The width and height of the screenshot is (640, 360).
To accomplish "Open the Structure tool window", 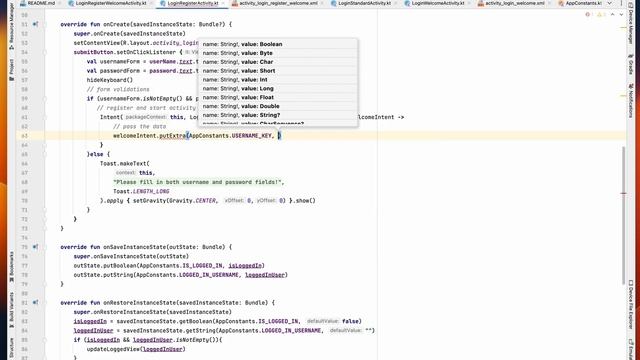I will pyautogui.click(x=11, y=348).
